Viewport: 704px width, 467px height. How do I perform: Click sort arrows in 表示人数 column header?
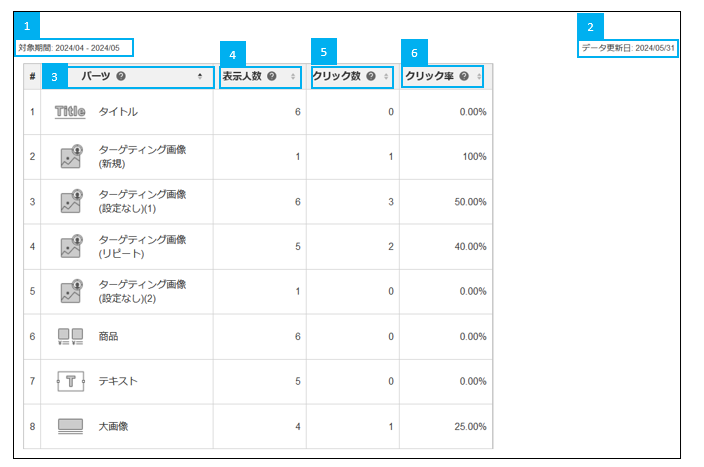click(x=293, y=76)
